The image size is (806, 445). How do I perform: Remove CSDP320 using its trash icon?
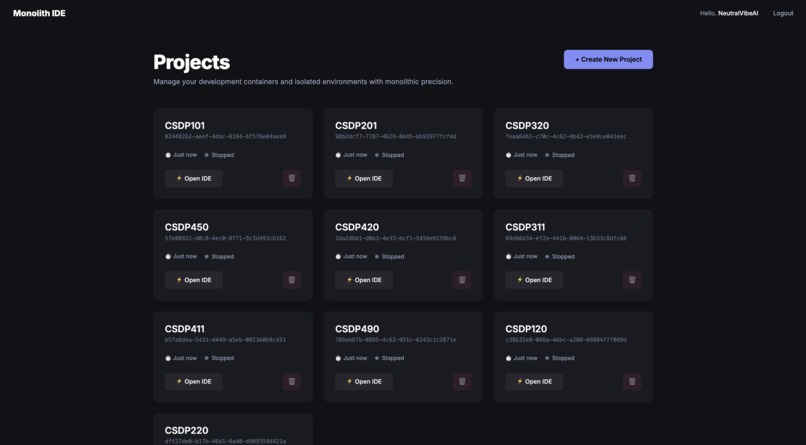coord(632,178)
